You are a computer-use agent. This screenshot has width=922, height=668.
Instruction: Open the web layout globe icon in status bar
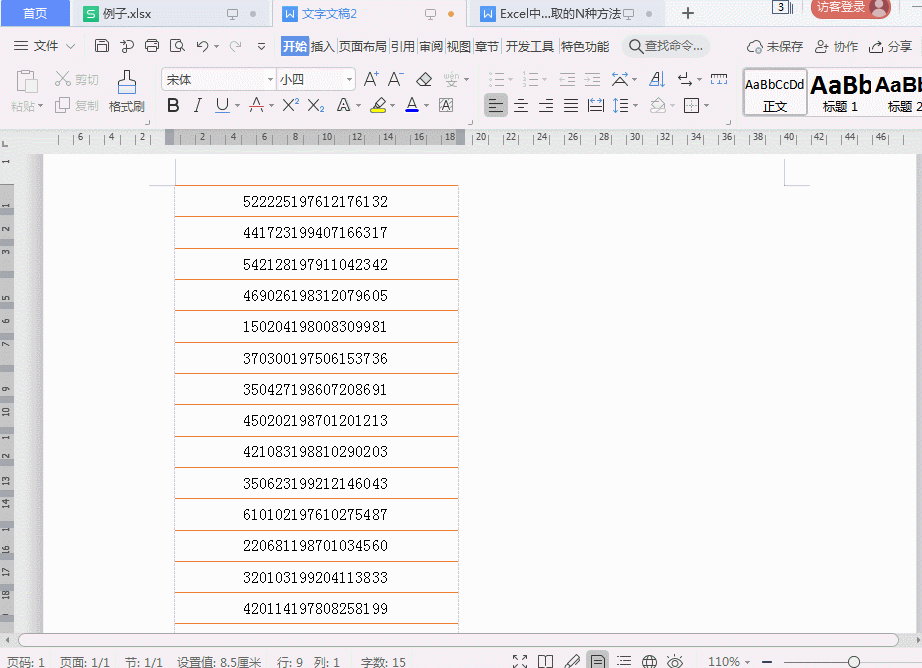[649, 662]
